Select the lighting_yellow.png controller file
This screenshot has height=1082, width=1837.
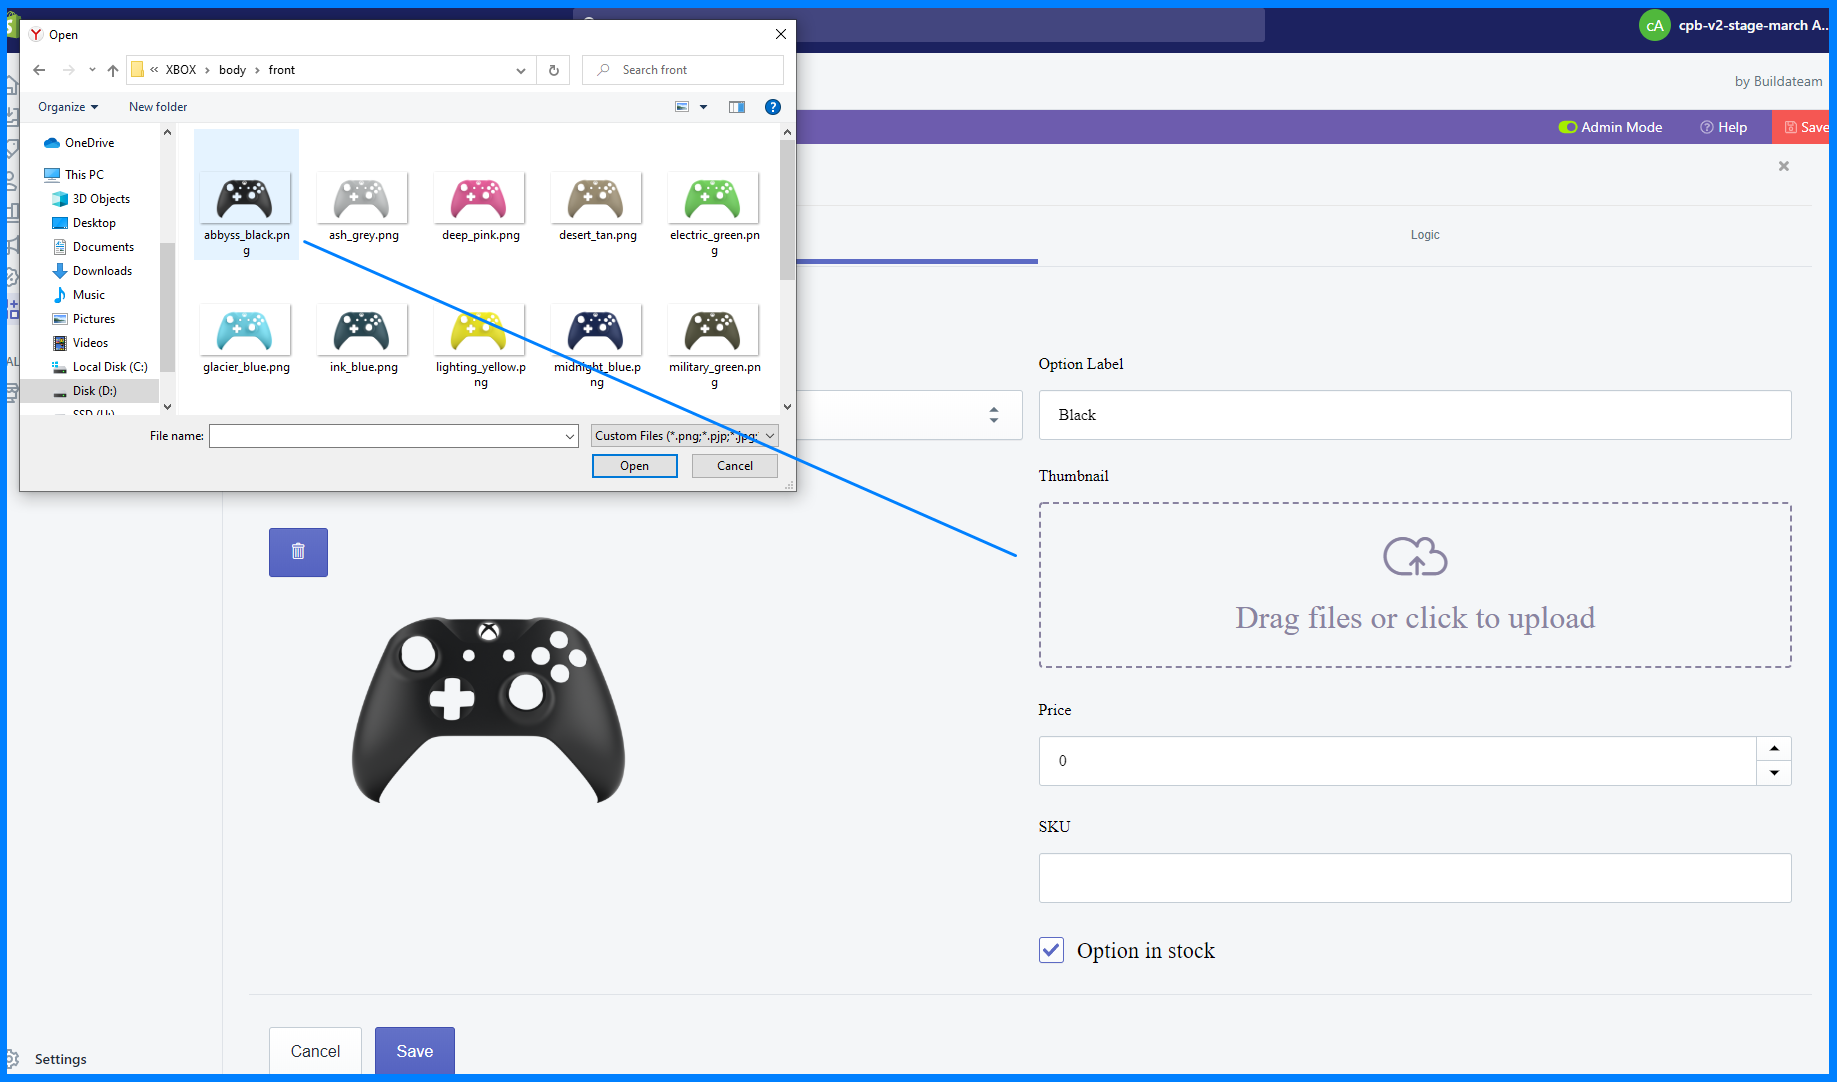coord(480,345)
